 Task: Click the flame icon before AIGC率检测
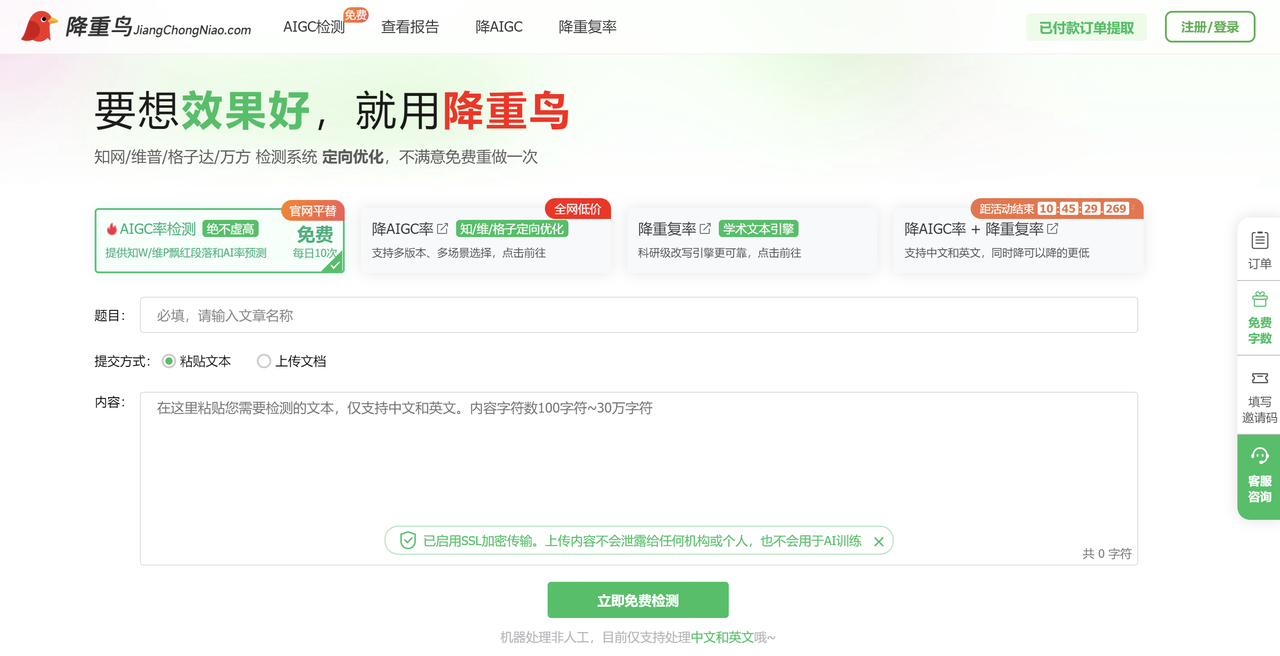pos(112,229)
